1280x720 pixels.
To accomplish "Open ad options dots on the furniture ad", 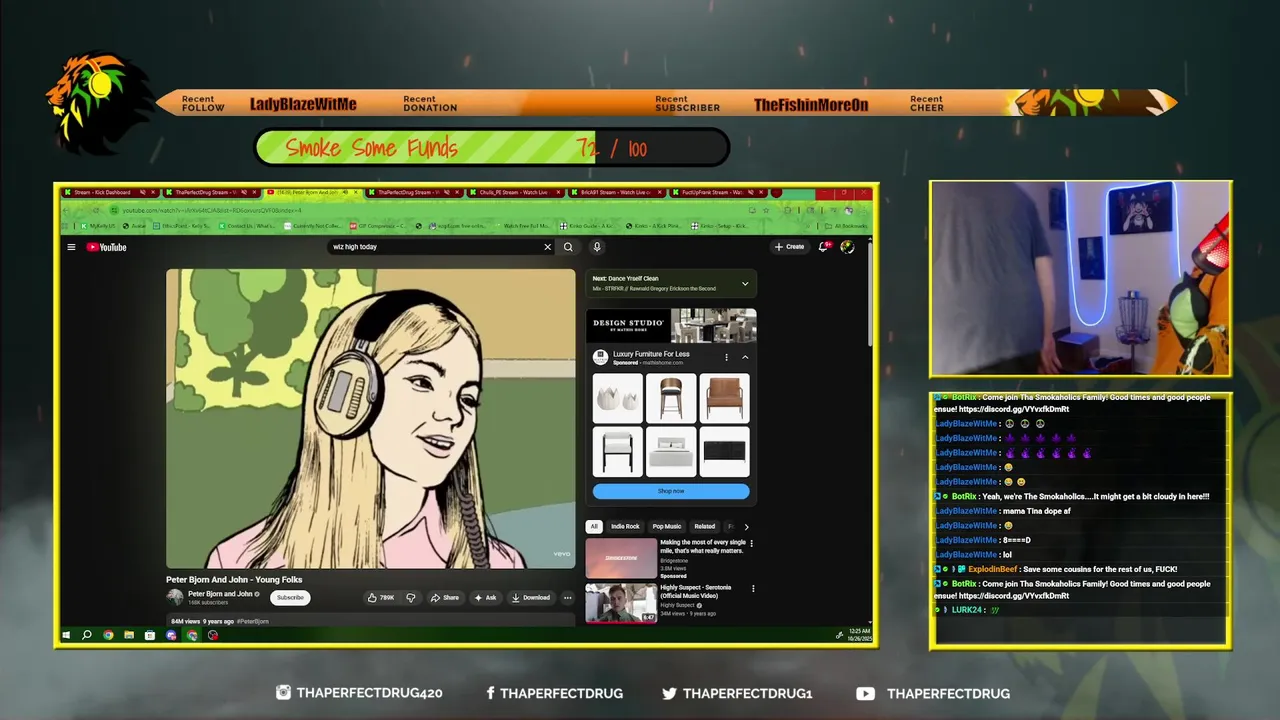I will [x=726, y=357].
